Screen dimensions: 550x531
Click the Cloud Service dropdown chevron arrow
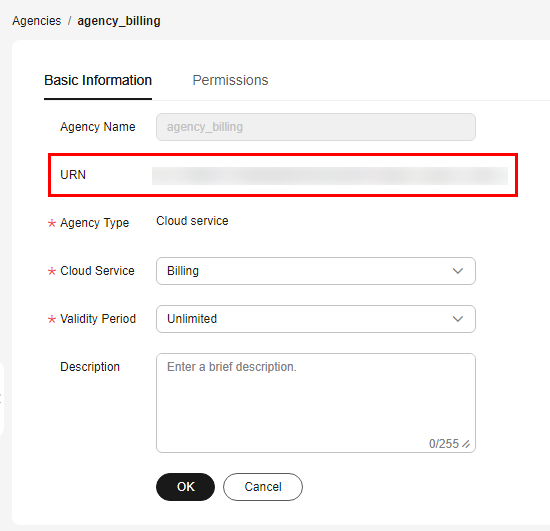(x=458, y=271)
